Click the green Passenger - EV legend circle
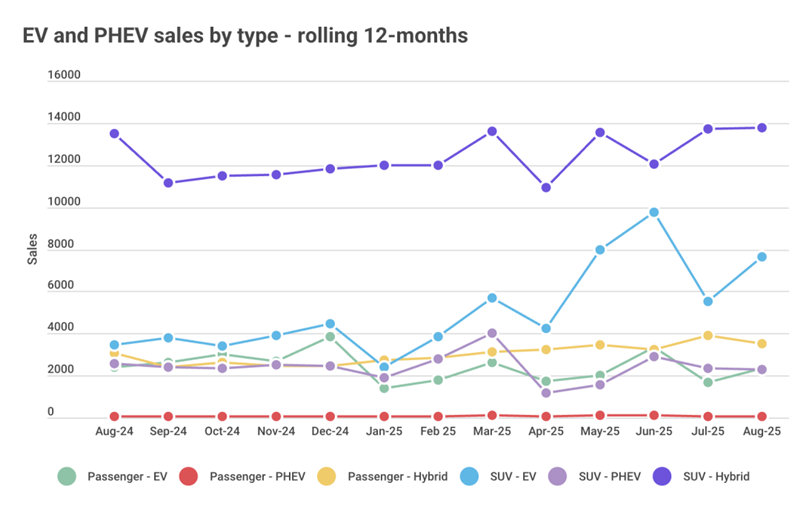 [x=66, y=477]
